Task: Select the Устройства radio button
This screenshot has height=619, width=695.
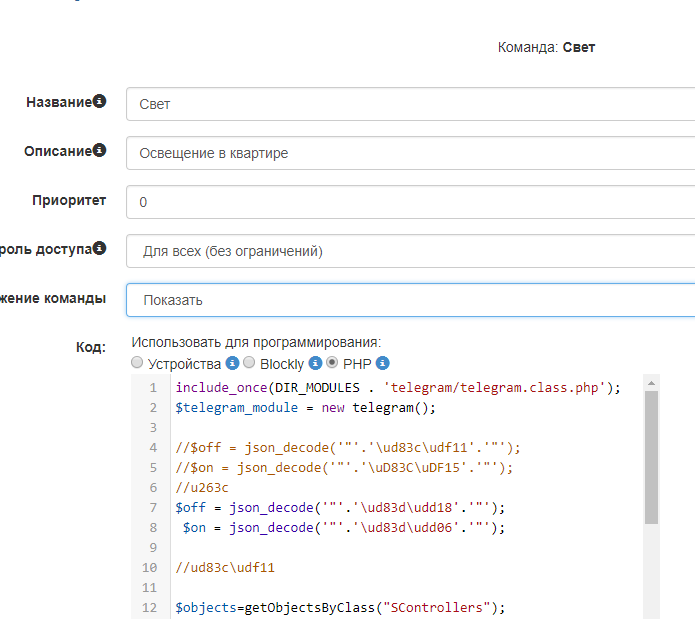Action: click(137, 364)
